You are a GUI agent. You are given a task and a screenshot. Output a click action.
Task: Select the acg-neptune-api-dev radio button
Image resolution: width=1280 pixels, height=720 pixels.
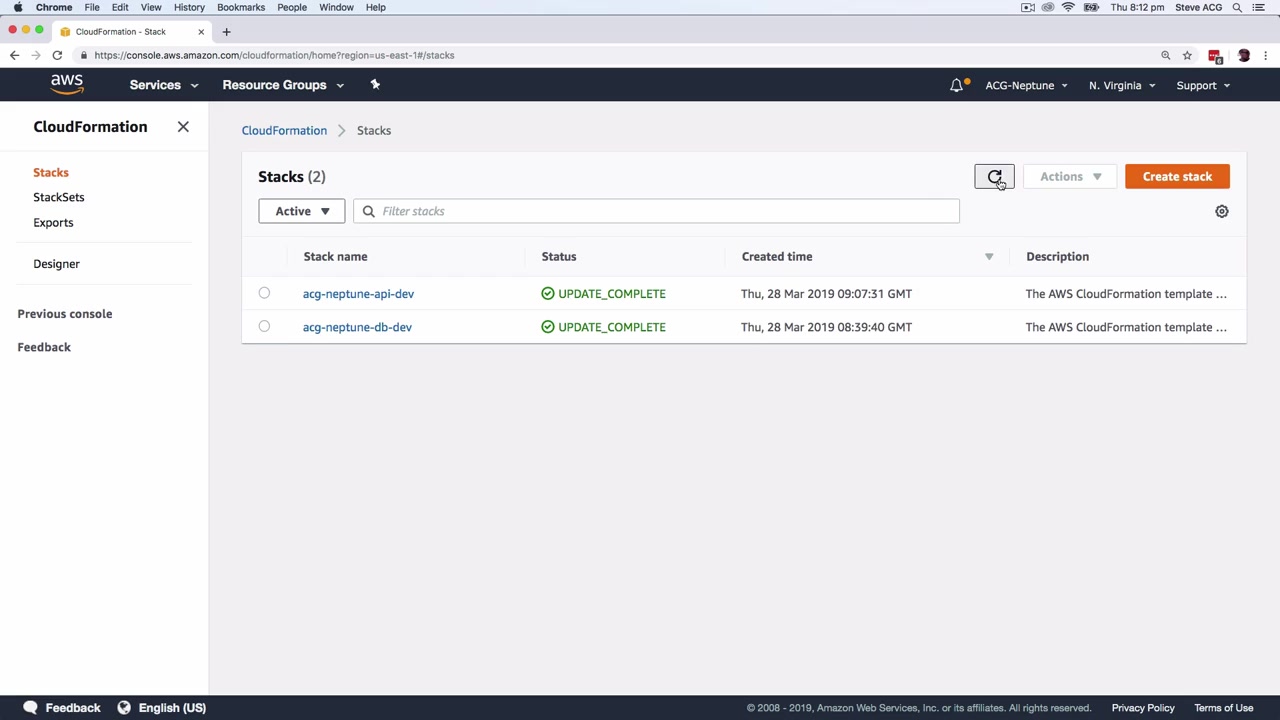[264, 293]
